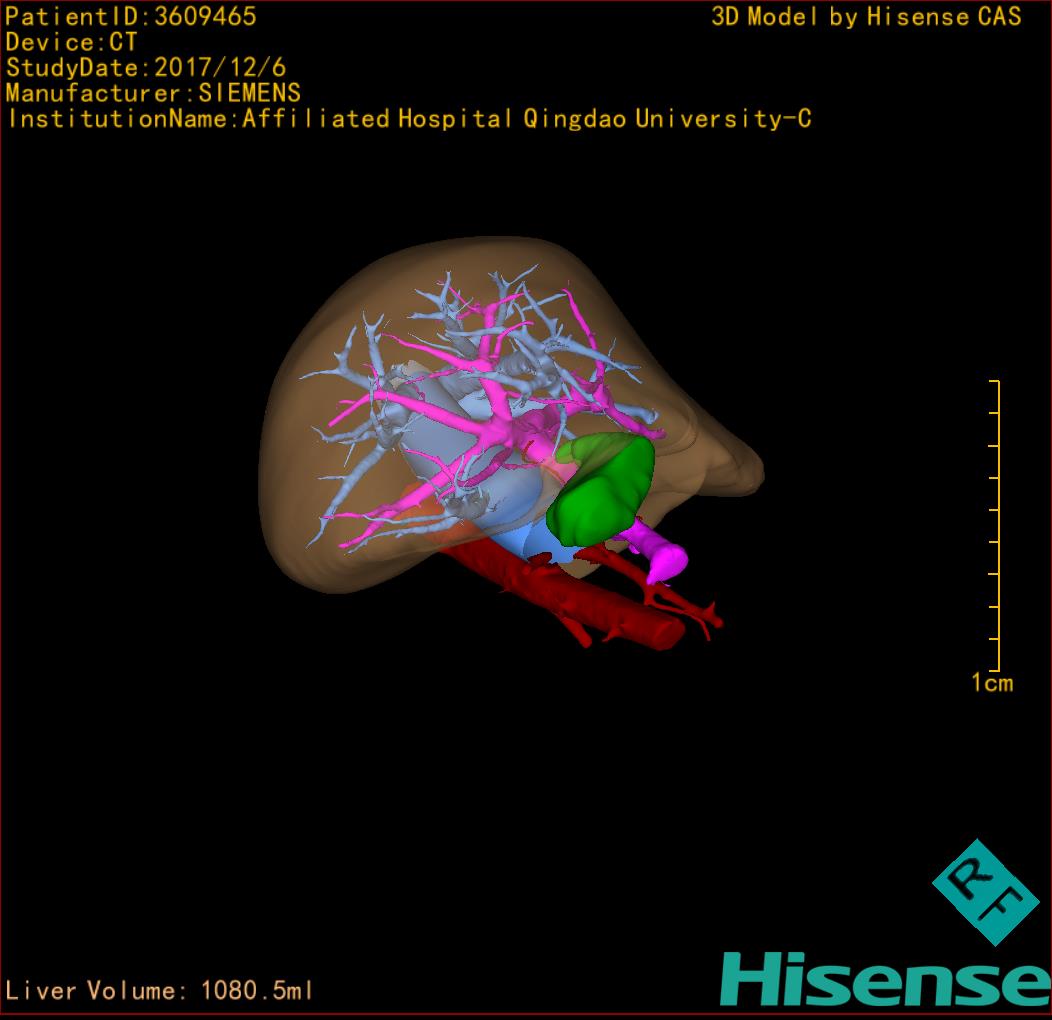Click the RF orientation diamond marker

point(986,892)
